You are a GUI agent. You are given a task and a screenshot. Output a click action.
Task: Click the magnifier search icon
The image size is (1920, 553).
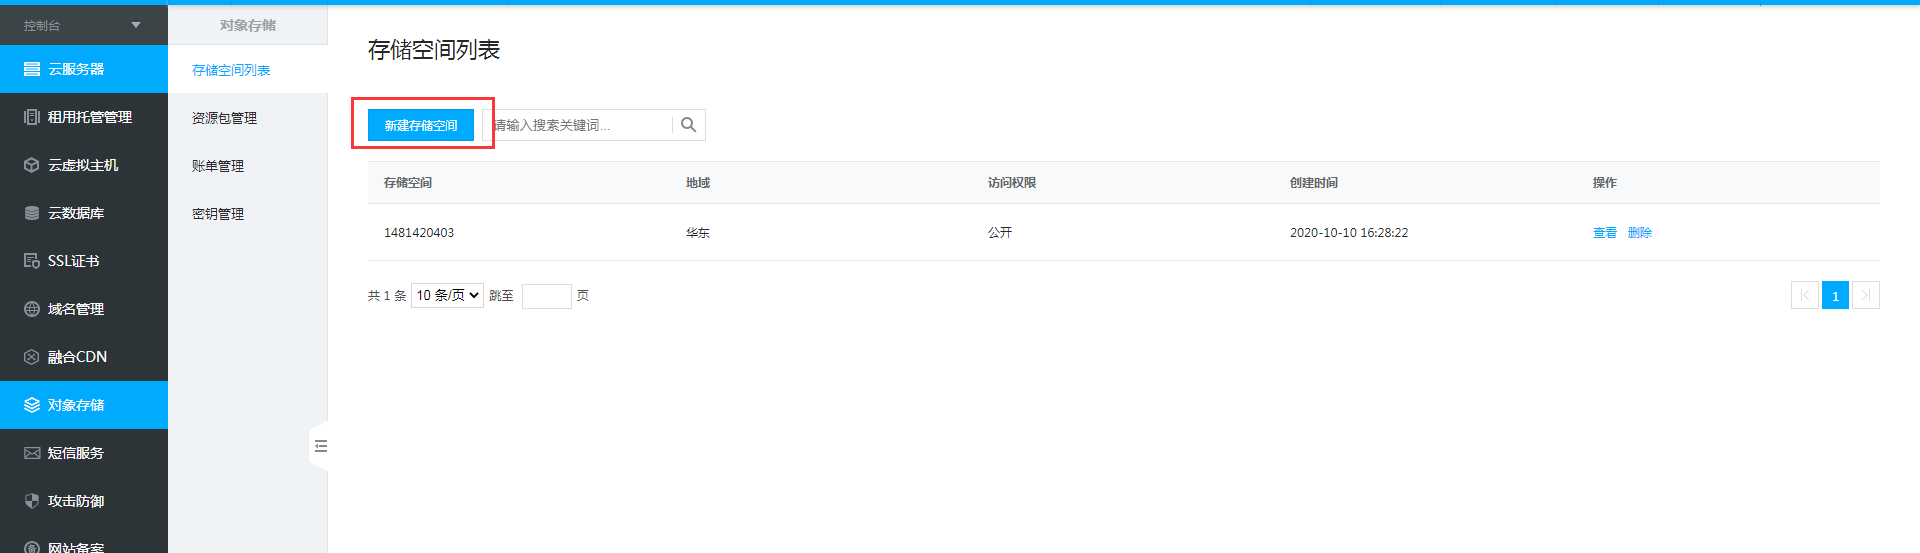(x=688, y=125)
